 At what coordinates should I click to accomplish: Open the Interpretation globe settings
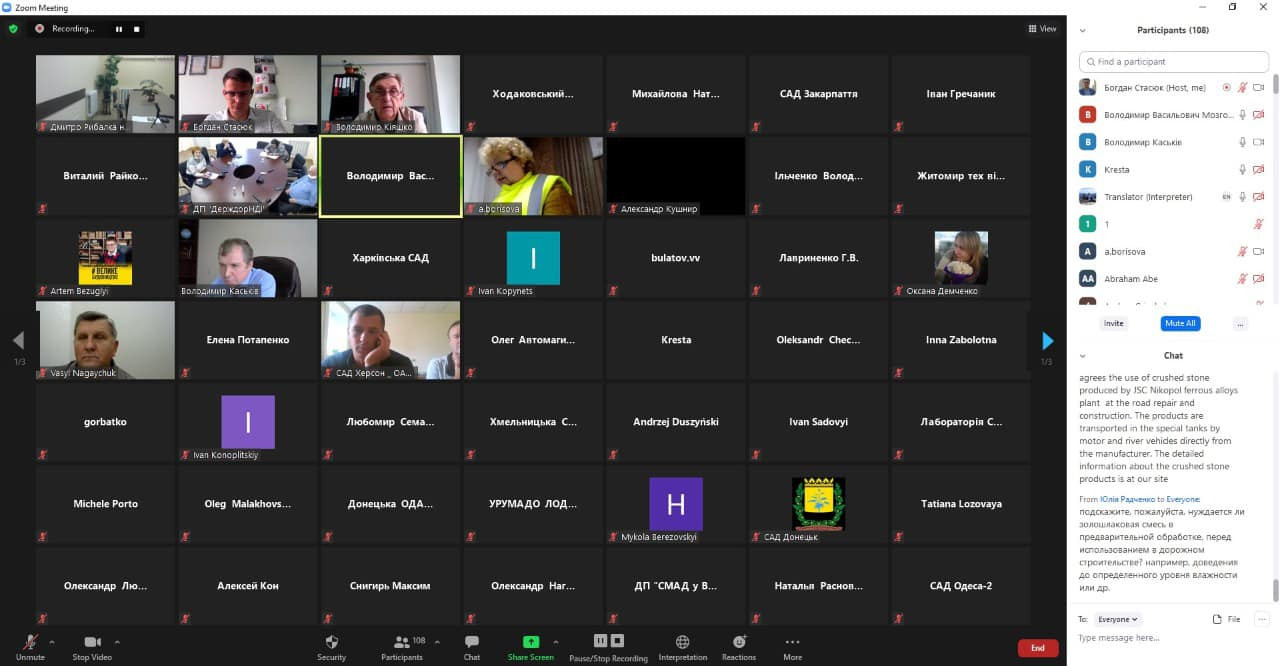(x=682, y=642)
